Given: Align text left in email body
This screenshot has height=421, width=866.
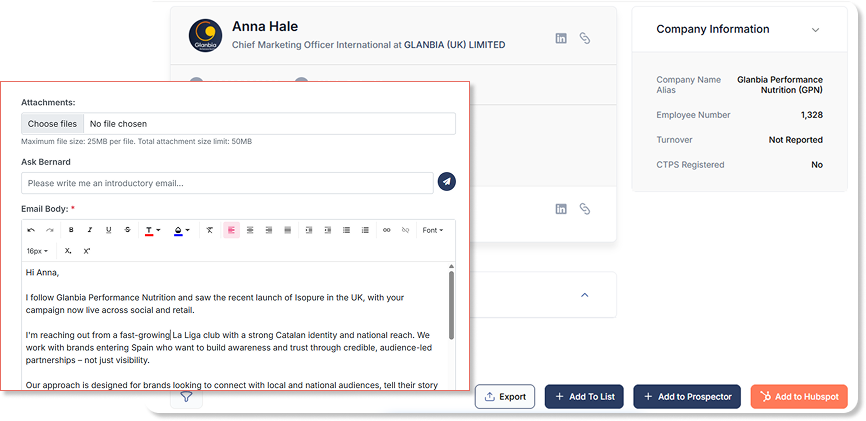Looking at the screenshot, I should tap(231, 230).
